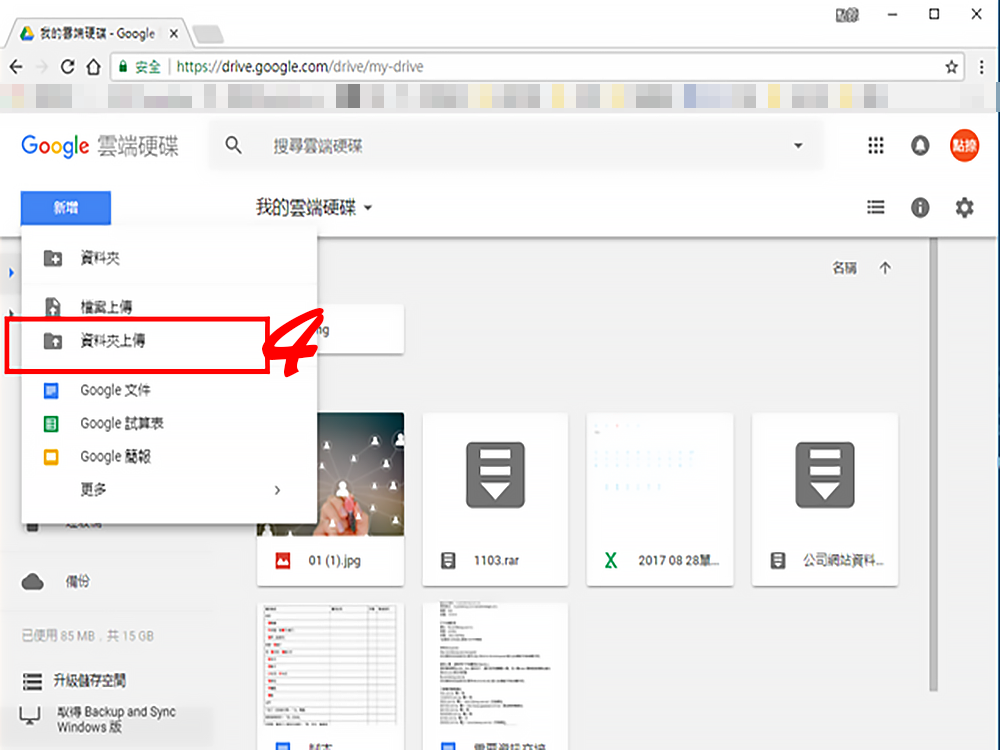The height and width of the screenshot is (750, 1000).
Task: Select the 我的雲端硬碟 browser tab
Action: tap(96, 34)
